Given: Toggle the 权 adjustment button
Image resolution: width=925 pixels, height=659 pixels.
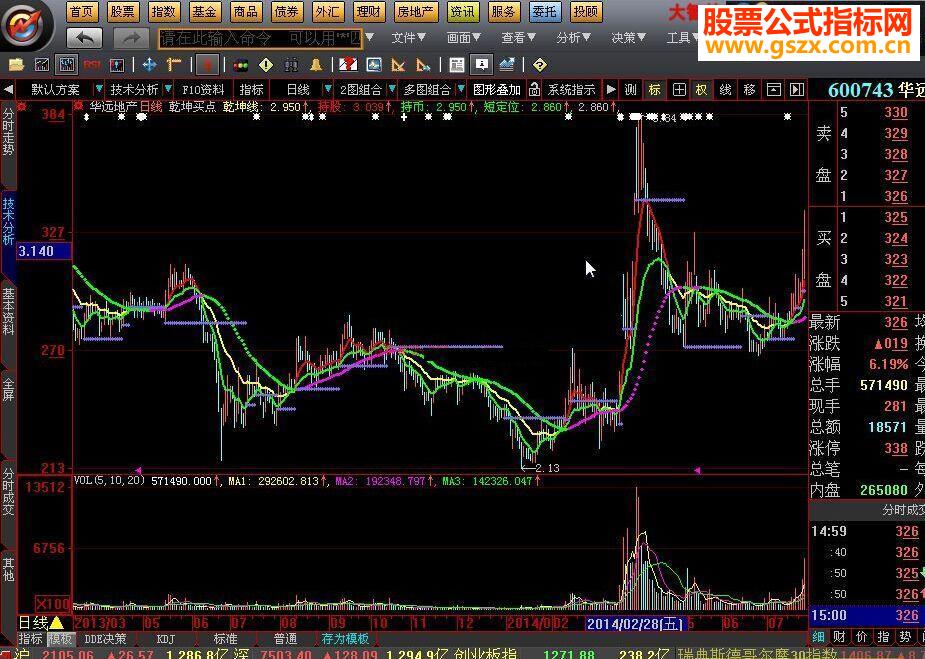Looking at the screenshot, I should click(x=701, y=90).
